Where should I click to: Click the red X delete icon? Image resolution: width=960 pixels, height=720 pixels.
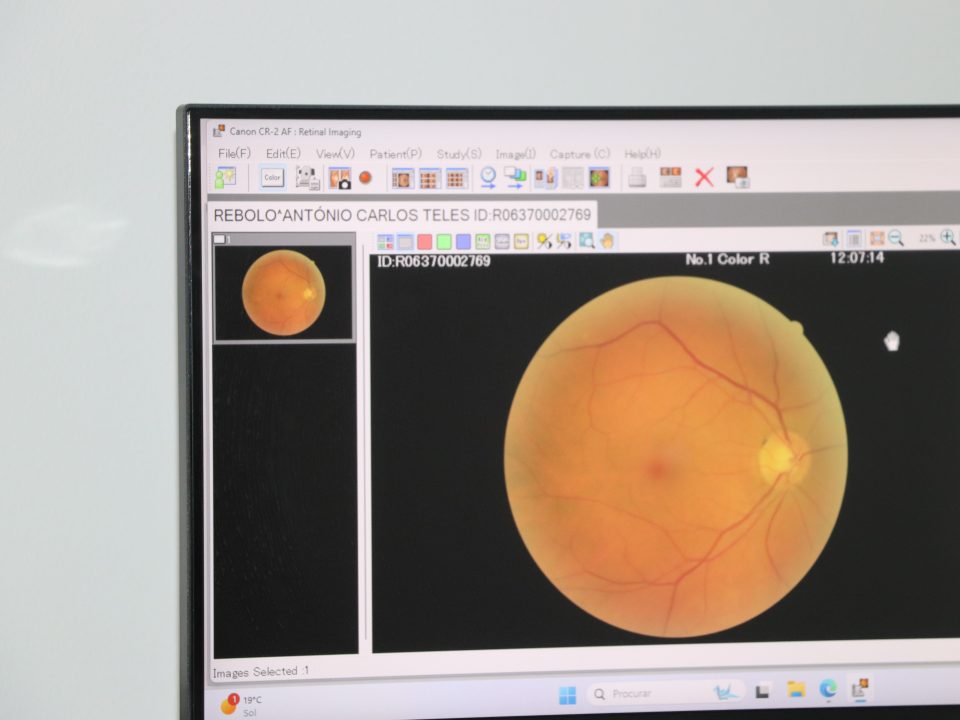pos(704,178)
